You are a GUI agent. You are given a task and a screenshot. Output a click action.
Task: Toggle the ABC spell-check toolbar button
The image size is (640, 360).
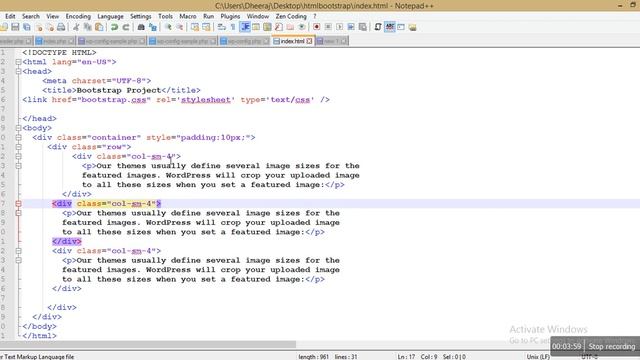click(390, 27)
